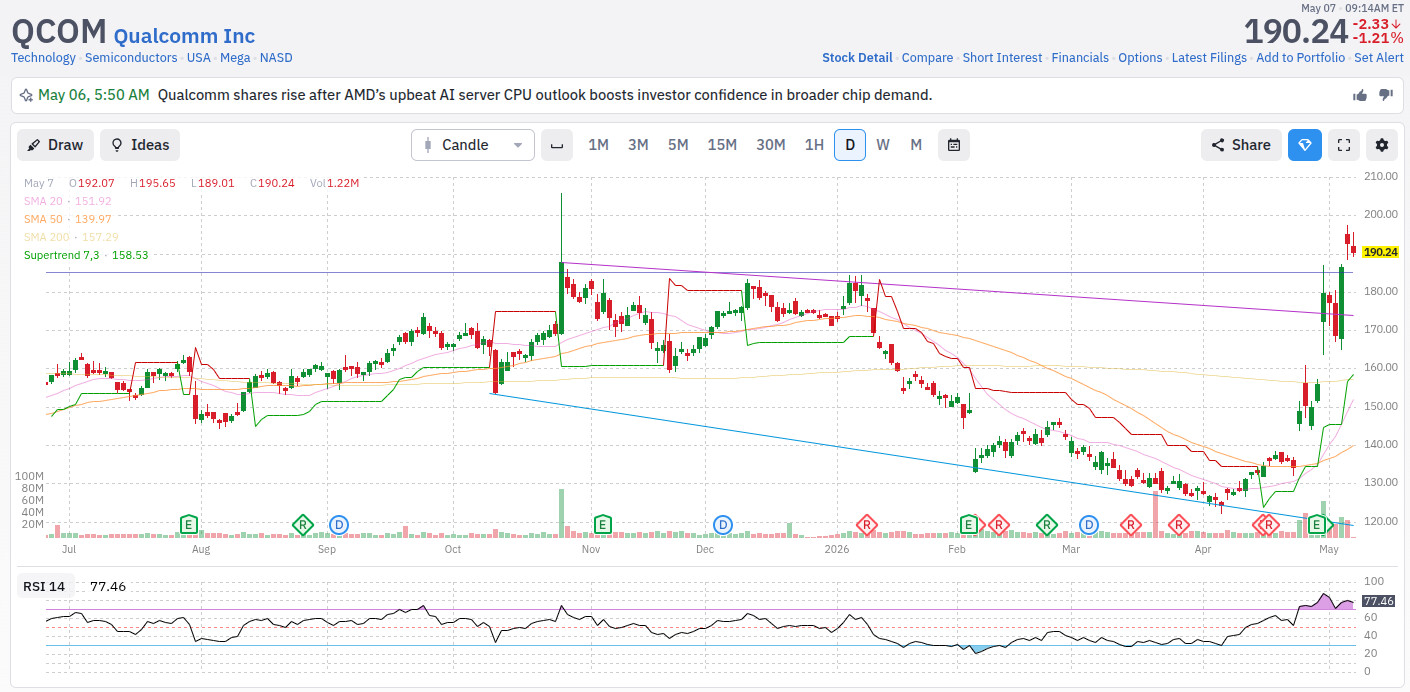Click the Supertrend 7,3 legend entry

(86, 255)
